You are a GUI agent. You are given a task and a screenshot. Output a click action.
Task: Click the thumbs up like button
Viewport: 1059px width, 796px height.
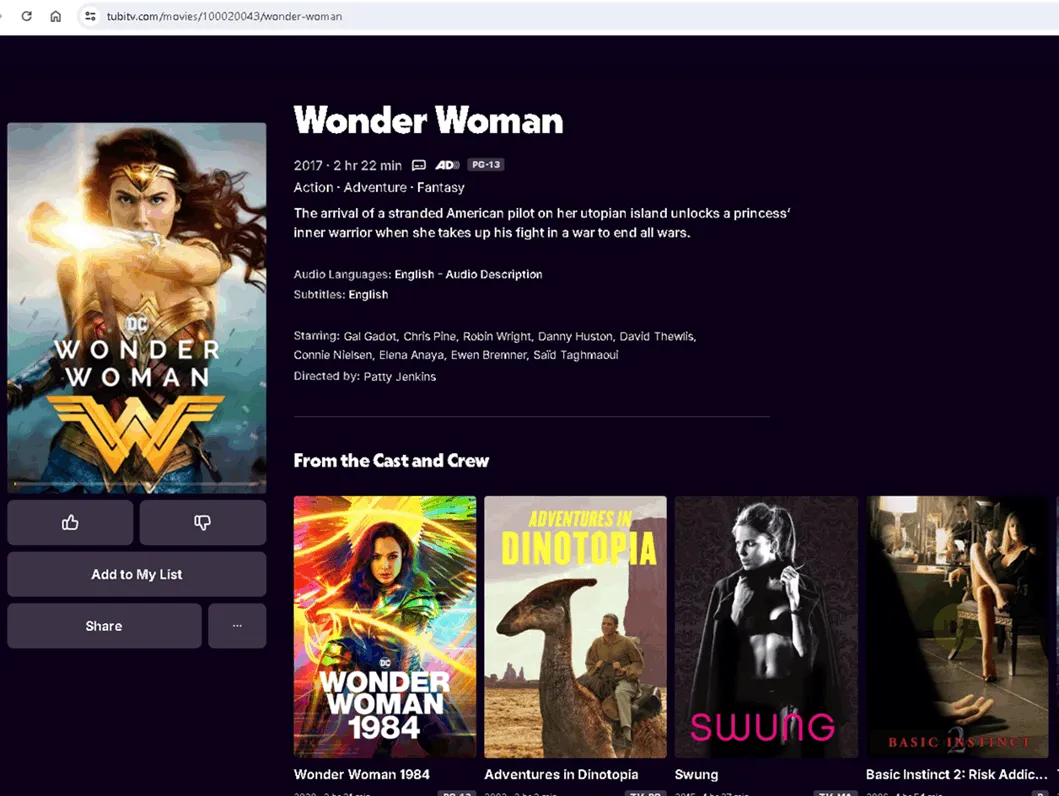point(70,523)
